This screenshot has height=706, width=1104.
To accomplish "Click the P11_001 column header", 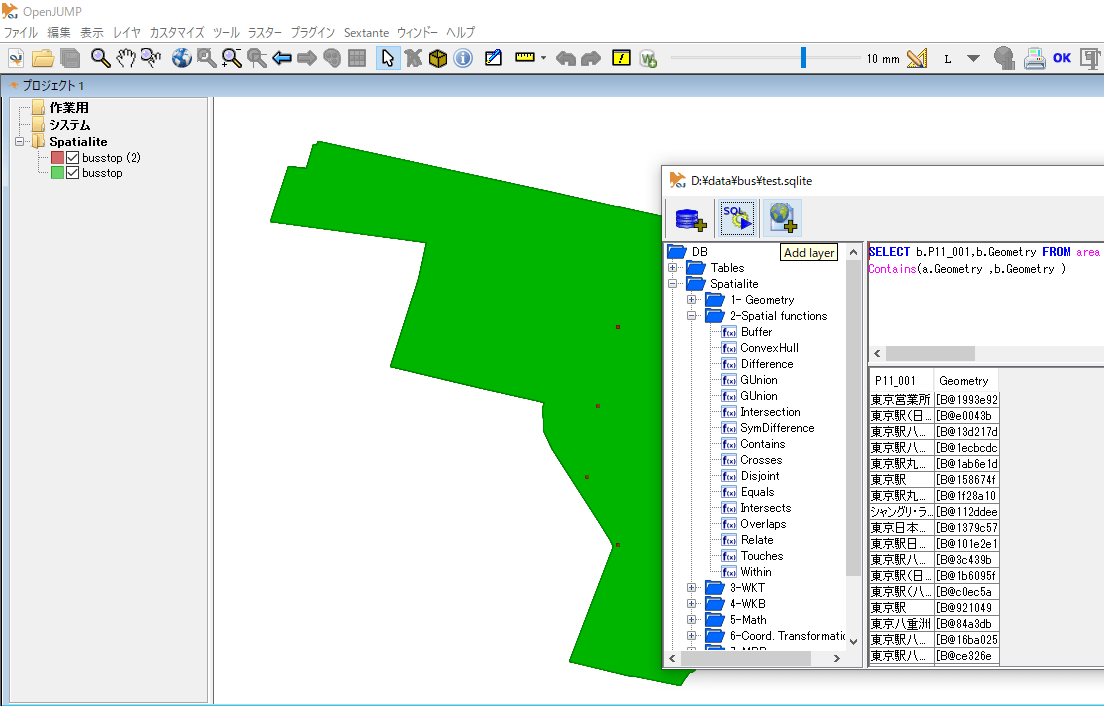I will click(x=901, y=381).
